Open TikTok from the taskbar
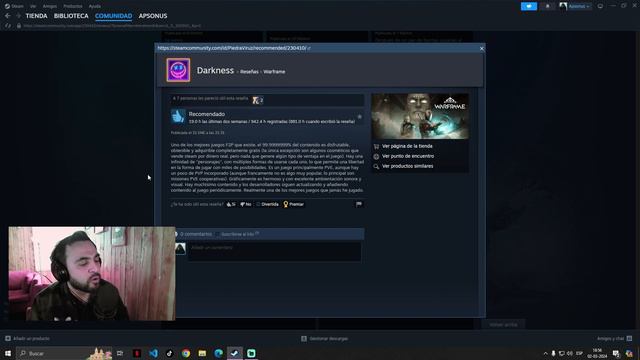The height and width of the screenshot is (360, 640). [x=169, y=353]
